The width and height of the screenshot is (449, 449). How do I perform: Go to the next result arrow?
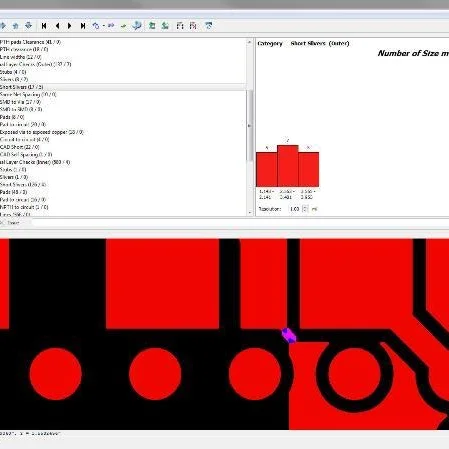pyautogui.click(x=70, y=26)
